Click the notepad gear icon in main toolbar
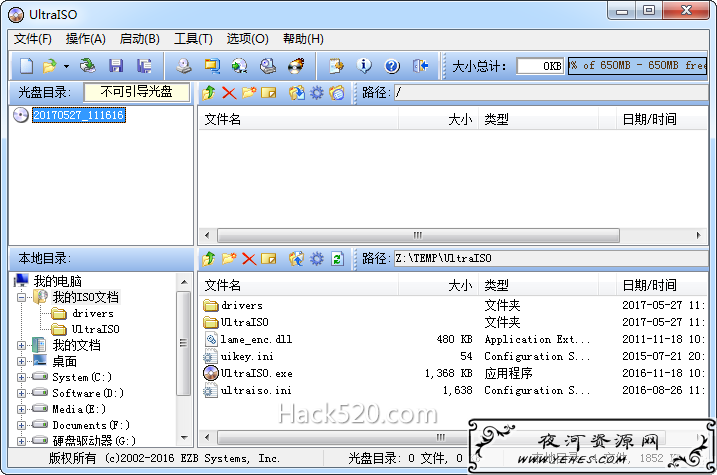The image size is (717, 475). click(x=337, y=66)
